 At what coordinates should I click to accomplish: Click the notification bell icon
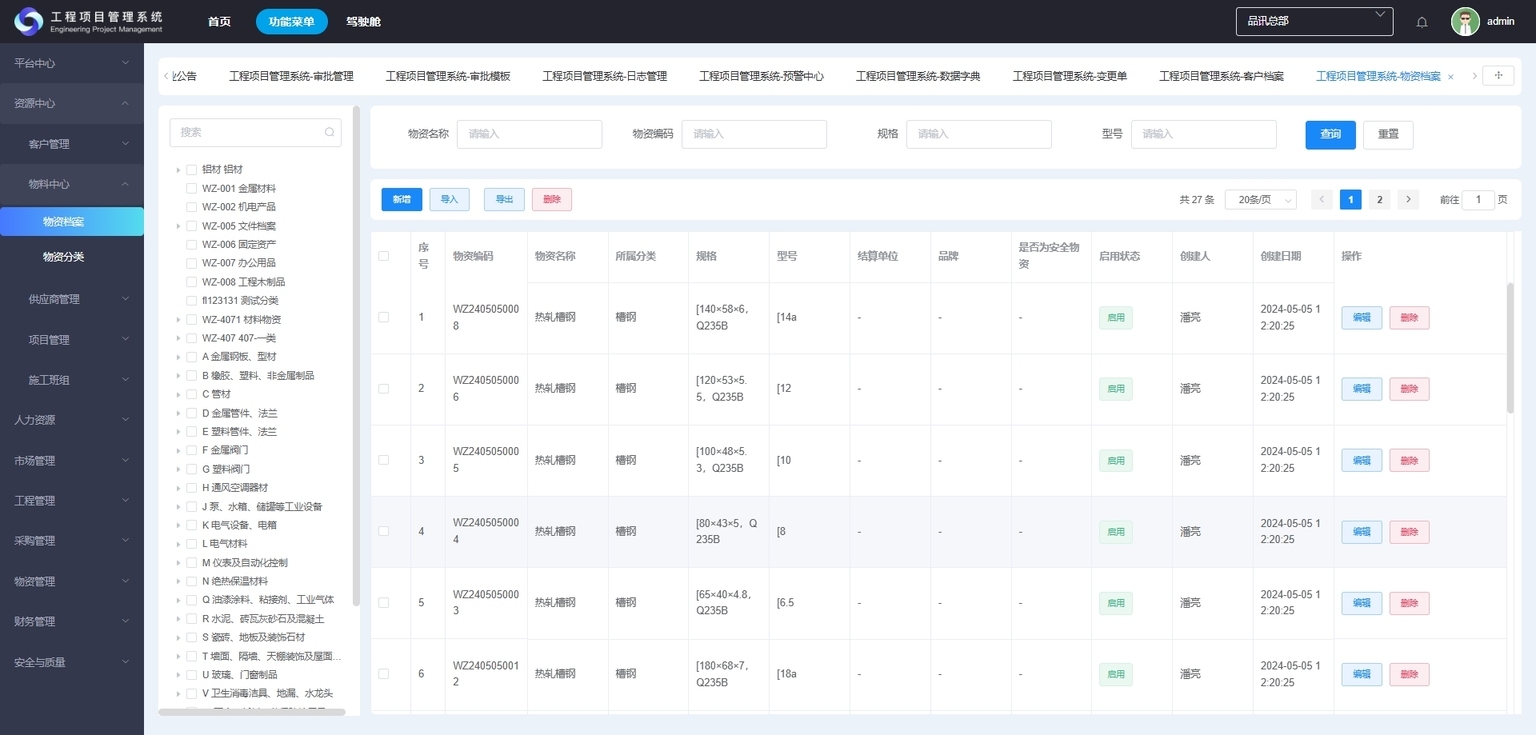(1422, 22)
